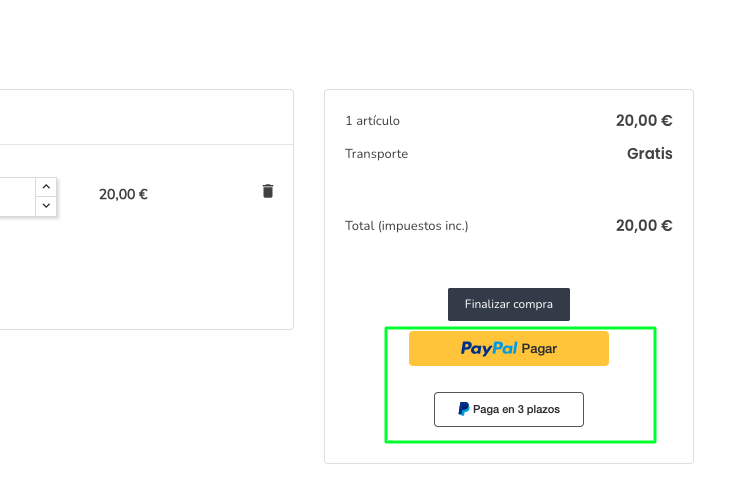Click empty space below the Transporte row

[509, 189]
